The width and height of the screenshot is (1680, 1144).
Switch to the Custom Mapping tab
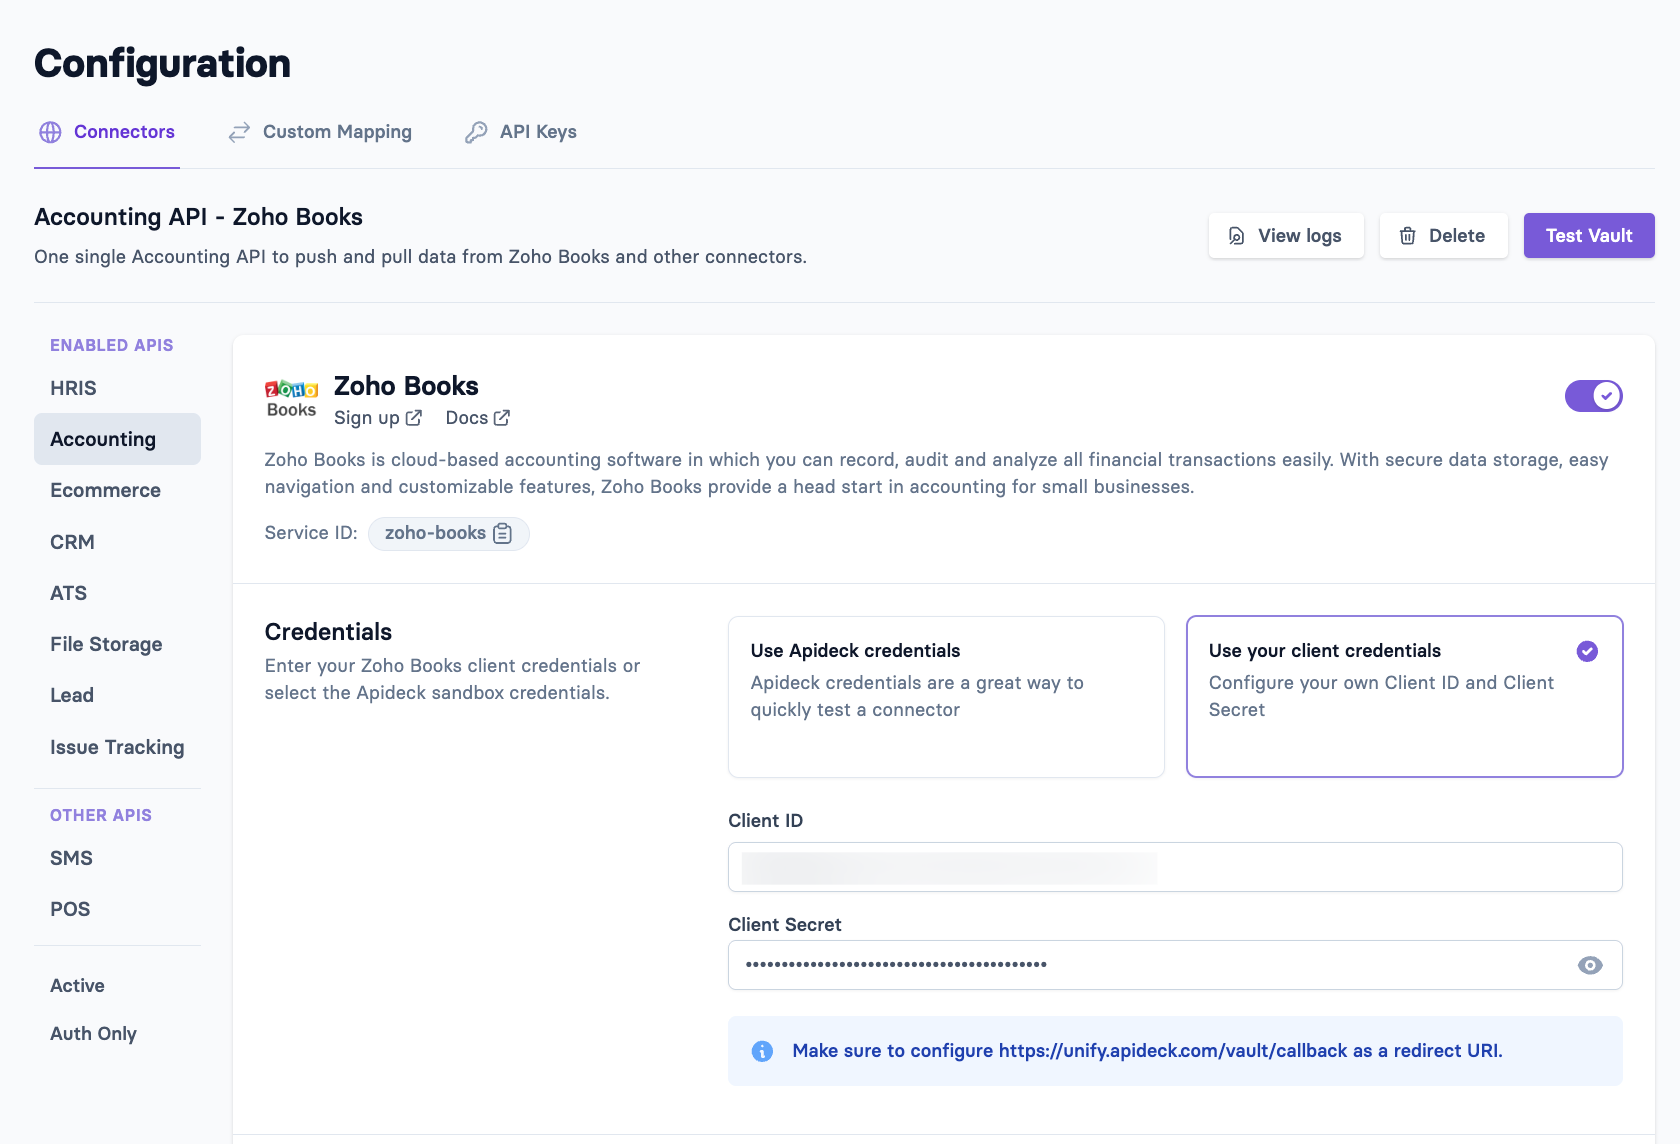(x=320, y=132)
